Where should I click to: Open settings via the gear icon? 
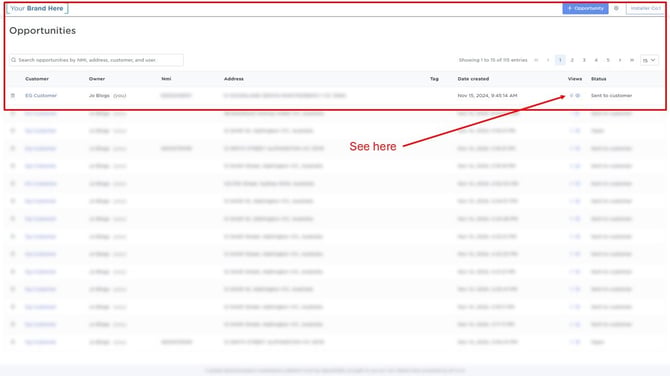coord(616,9)
